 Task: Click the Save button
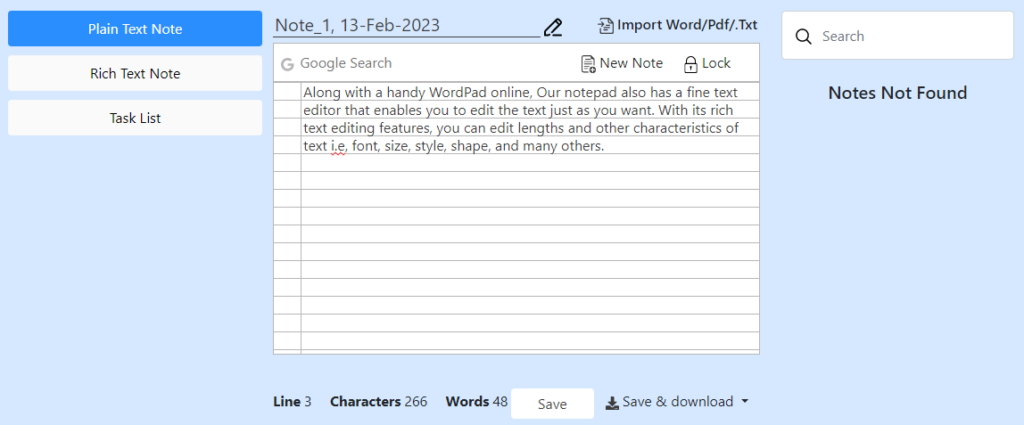[x=552, y=404]
